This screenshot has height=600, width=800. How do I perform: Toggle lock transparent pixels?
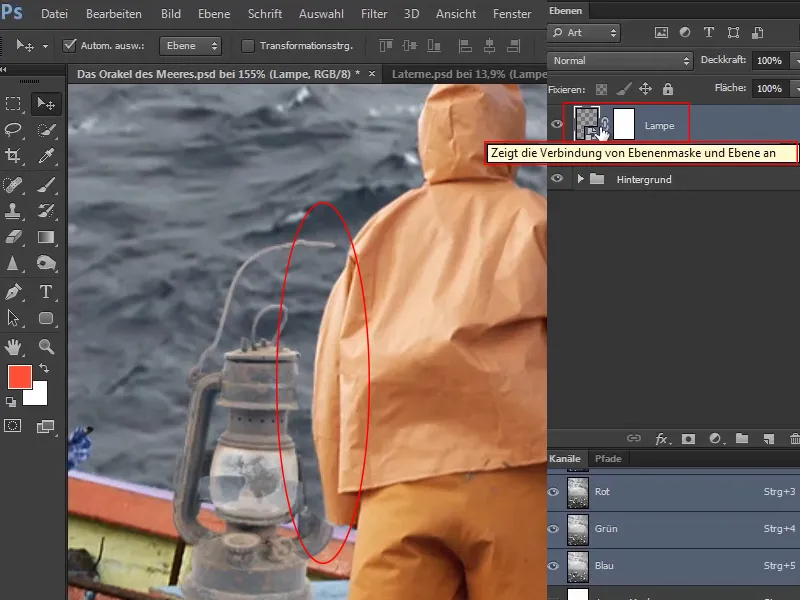click(602, 90)
